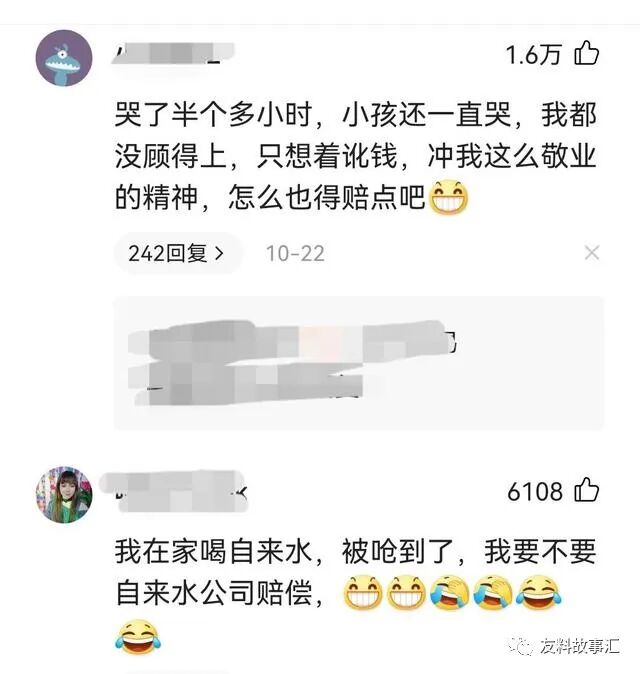Tap the chevron beside 242回复
The image size is (640, 674).
[x=219, y=253]
